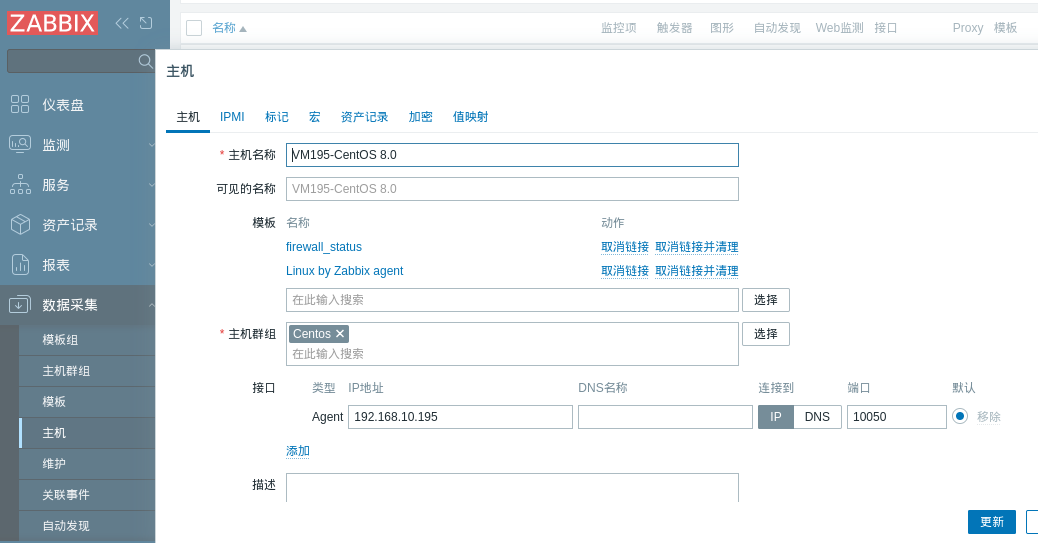Image resolution: width=1038 pixels, height=543 pixels.
Task: Switch to the IPMI tab
Action: pos(232,117)
